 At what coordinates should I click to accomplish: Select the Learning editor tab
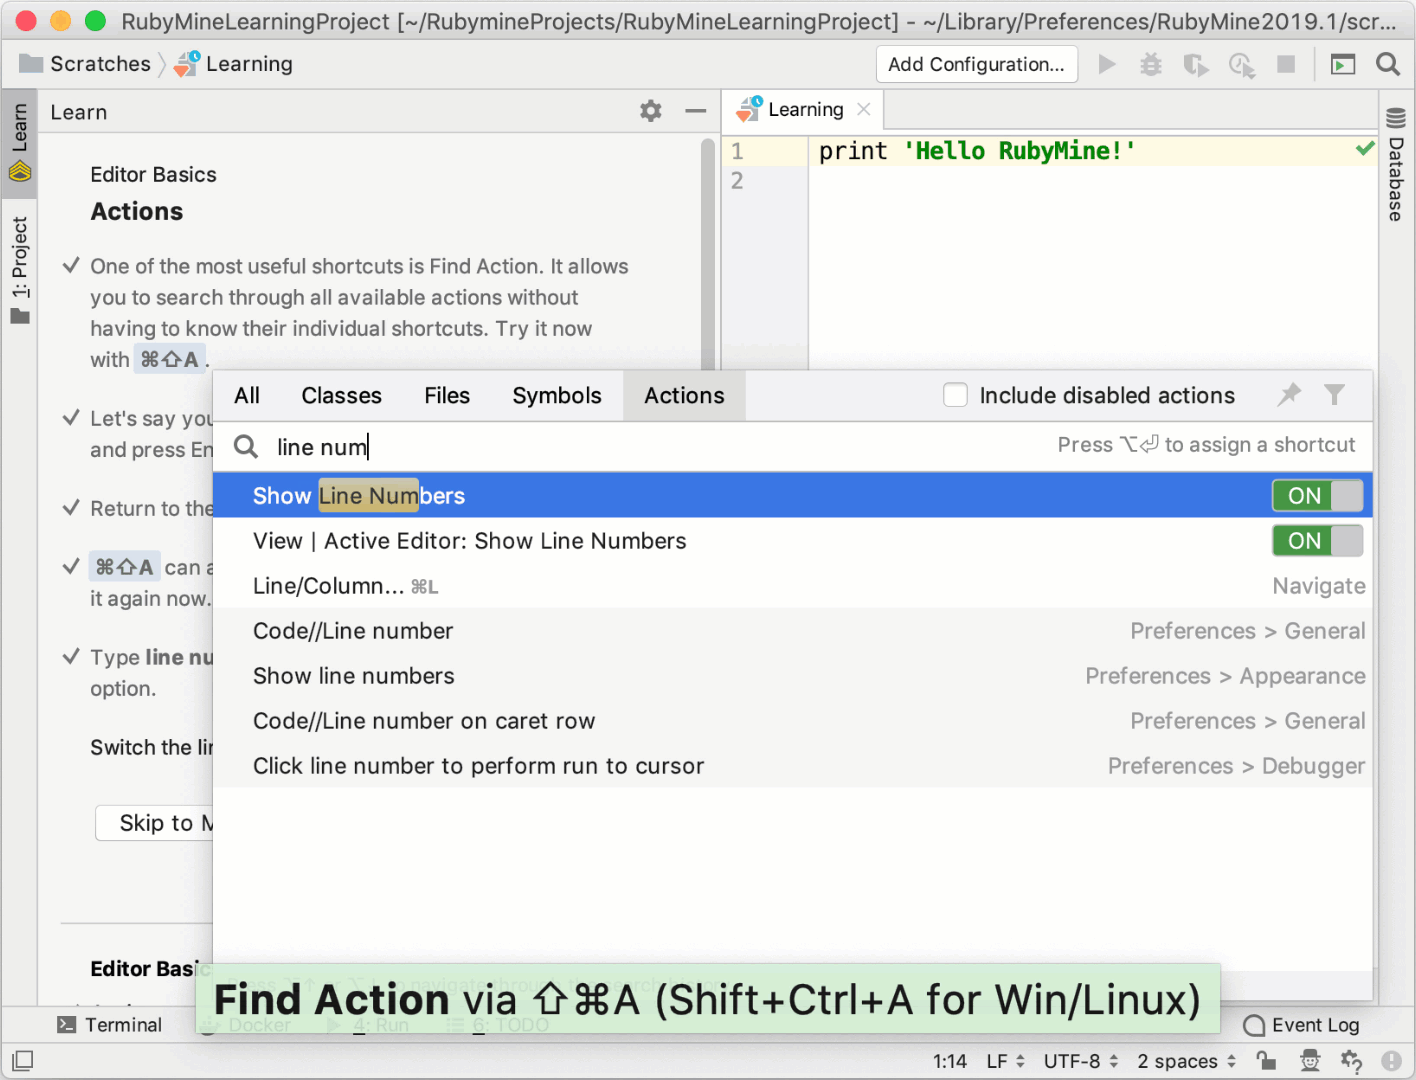805,109
